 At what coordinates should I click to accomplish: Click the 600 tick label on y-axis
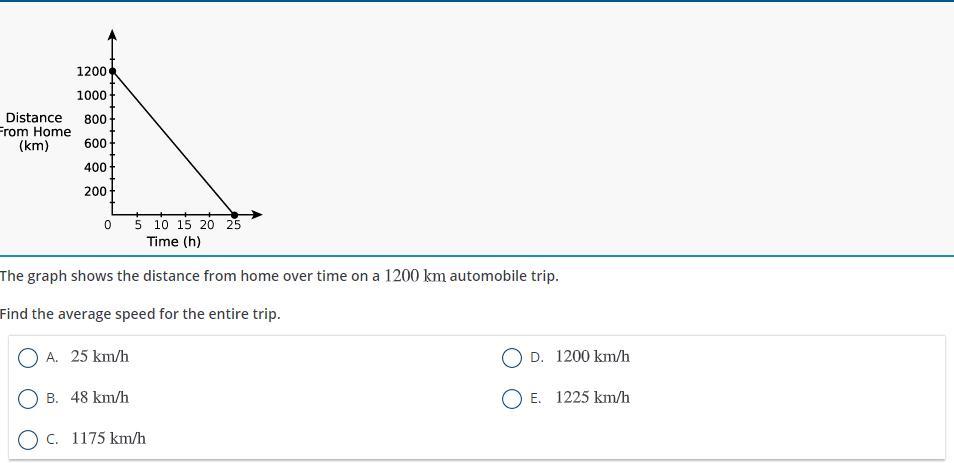pos(96,143)
